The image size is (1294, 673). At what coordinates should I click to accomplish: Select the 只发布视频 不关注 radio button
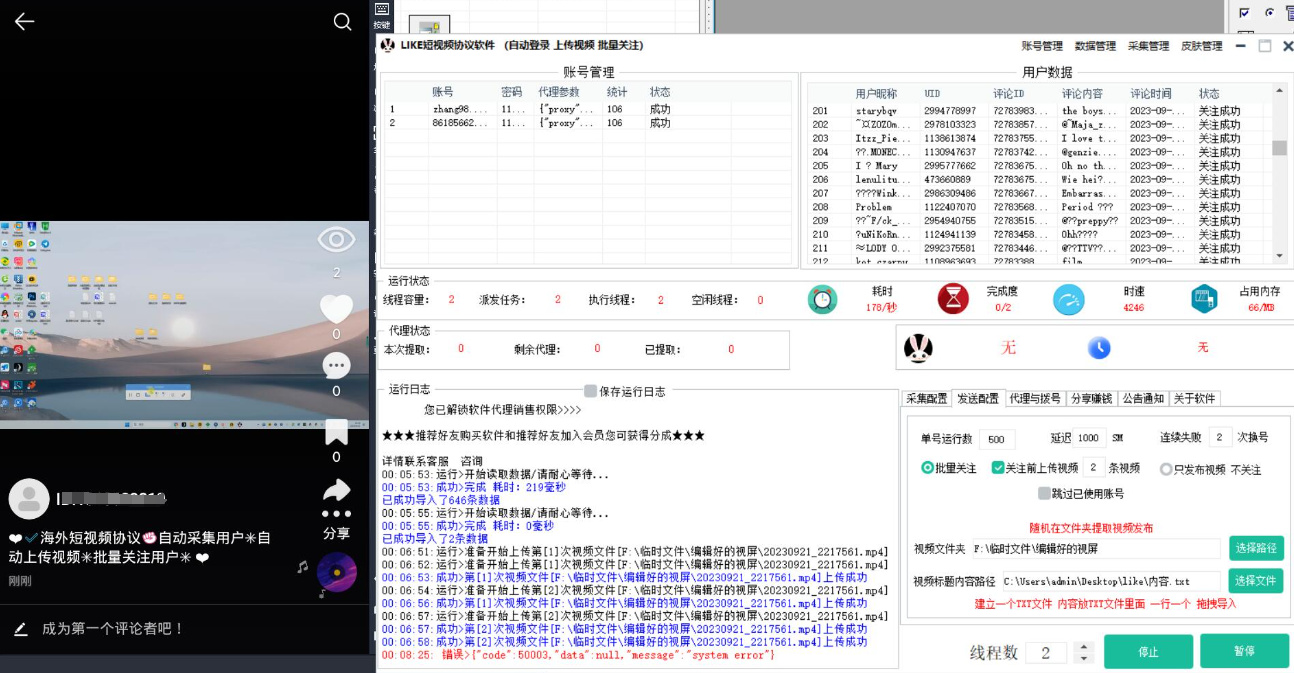pyautogui.click(x=1166, y=469)
